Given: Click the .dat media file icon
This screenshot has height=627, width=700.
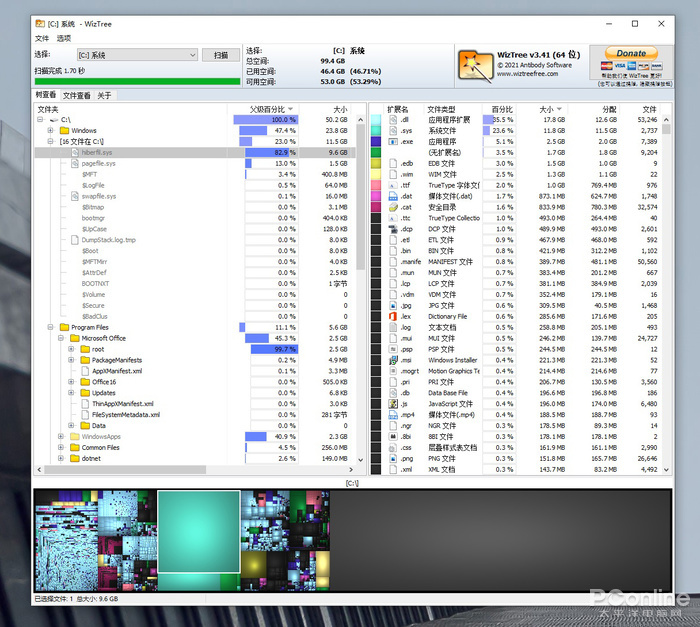Looking at the screenshot, I should pyautogui.click(x=392, y=196).
